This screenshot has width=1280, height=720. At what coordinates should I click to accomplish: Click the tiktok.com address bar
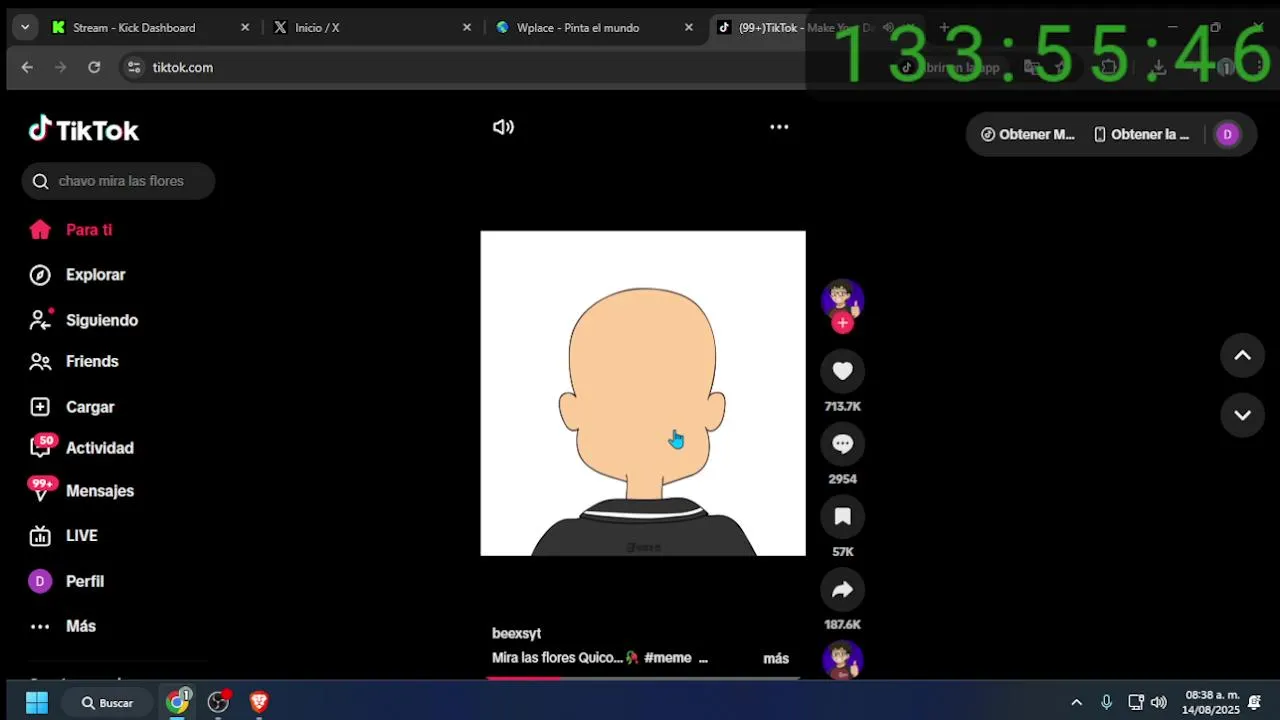(x=182, y=67)
